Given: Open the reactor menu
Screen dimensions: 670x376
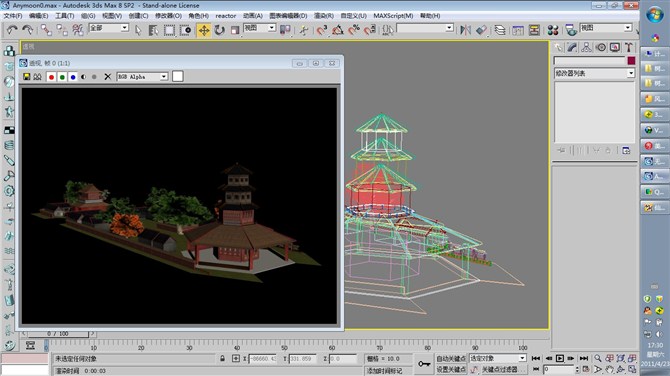Looking at the screenshot, I should (x=226, y=16).
